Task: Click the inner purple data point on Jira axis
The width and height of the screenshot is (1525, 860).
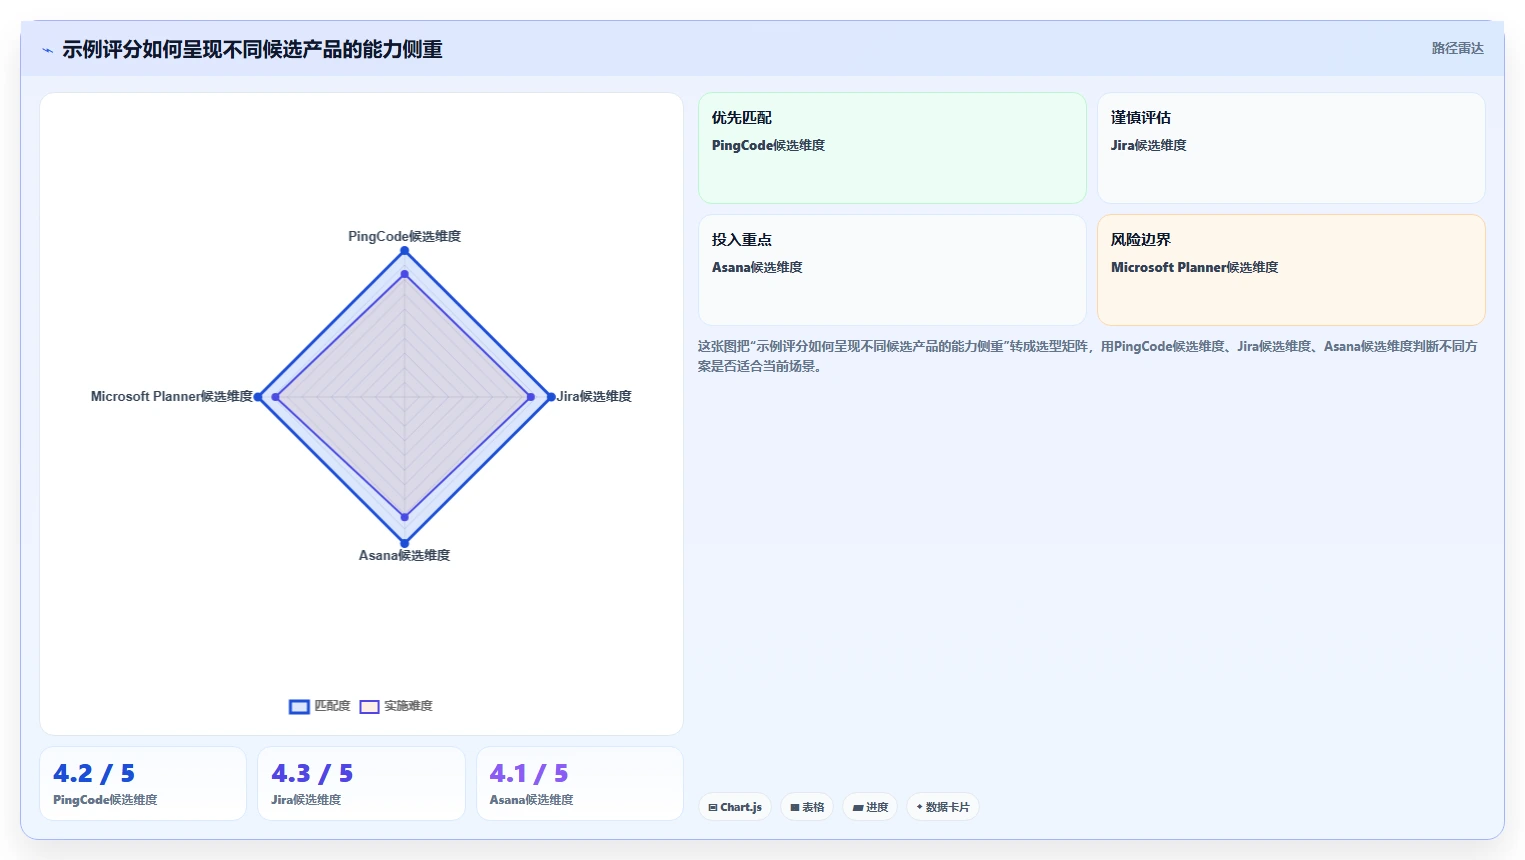Action: click(531, 397)
